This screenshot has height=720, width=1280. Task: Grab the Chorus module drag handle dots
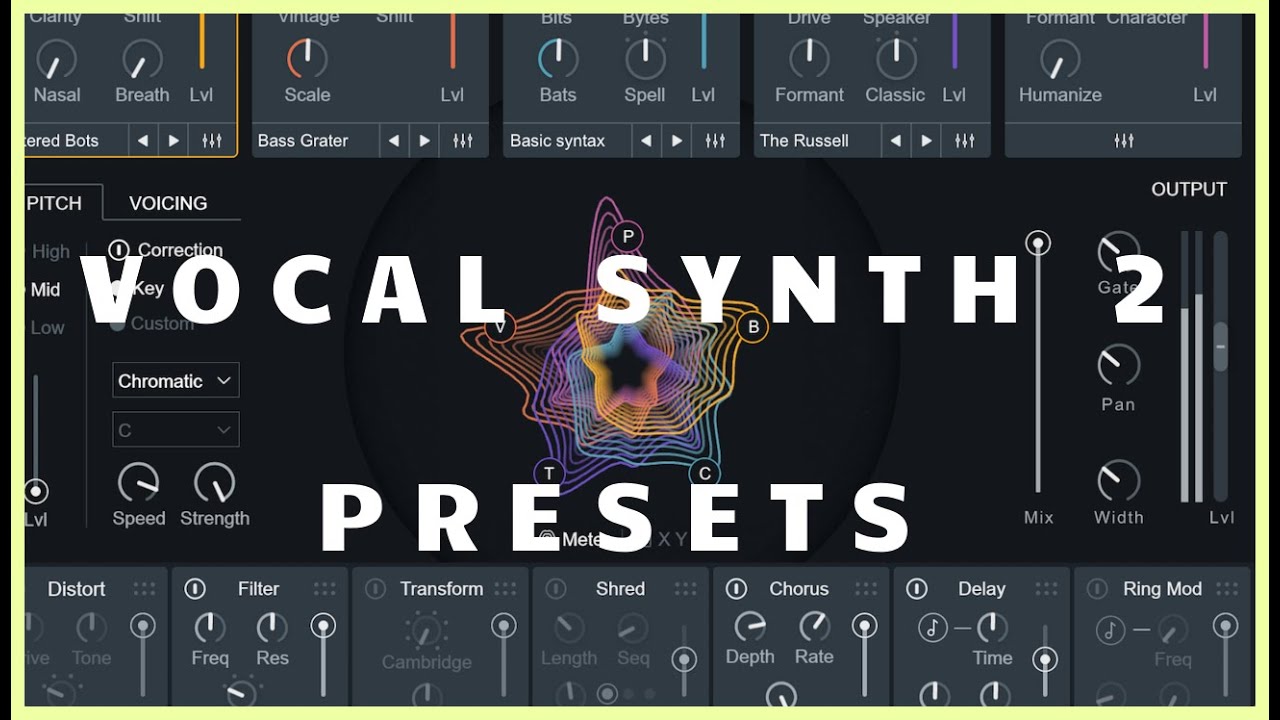click(x=866, y=589)
